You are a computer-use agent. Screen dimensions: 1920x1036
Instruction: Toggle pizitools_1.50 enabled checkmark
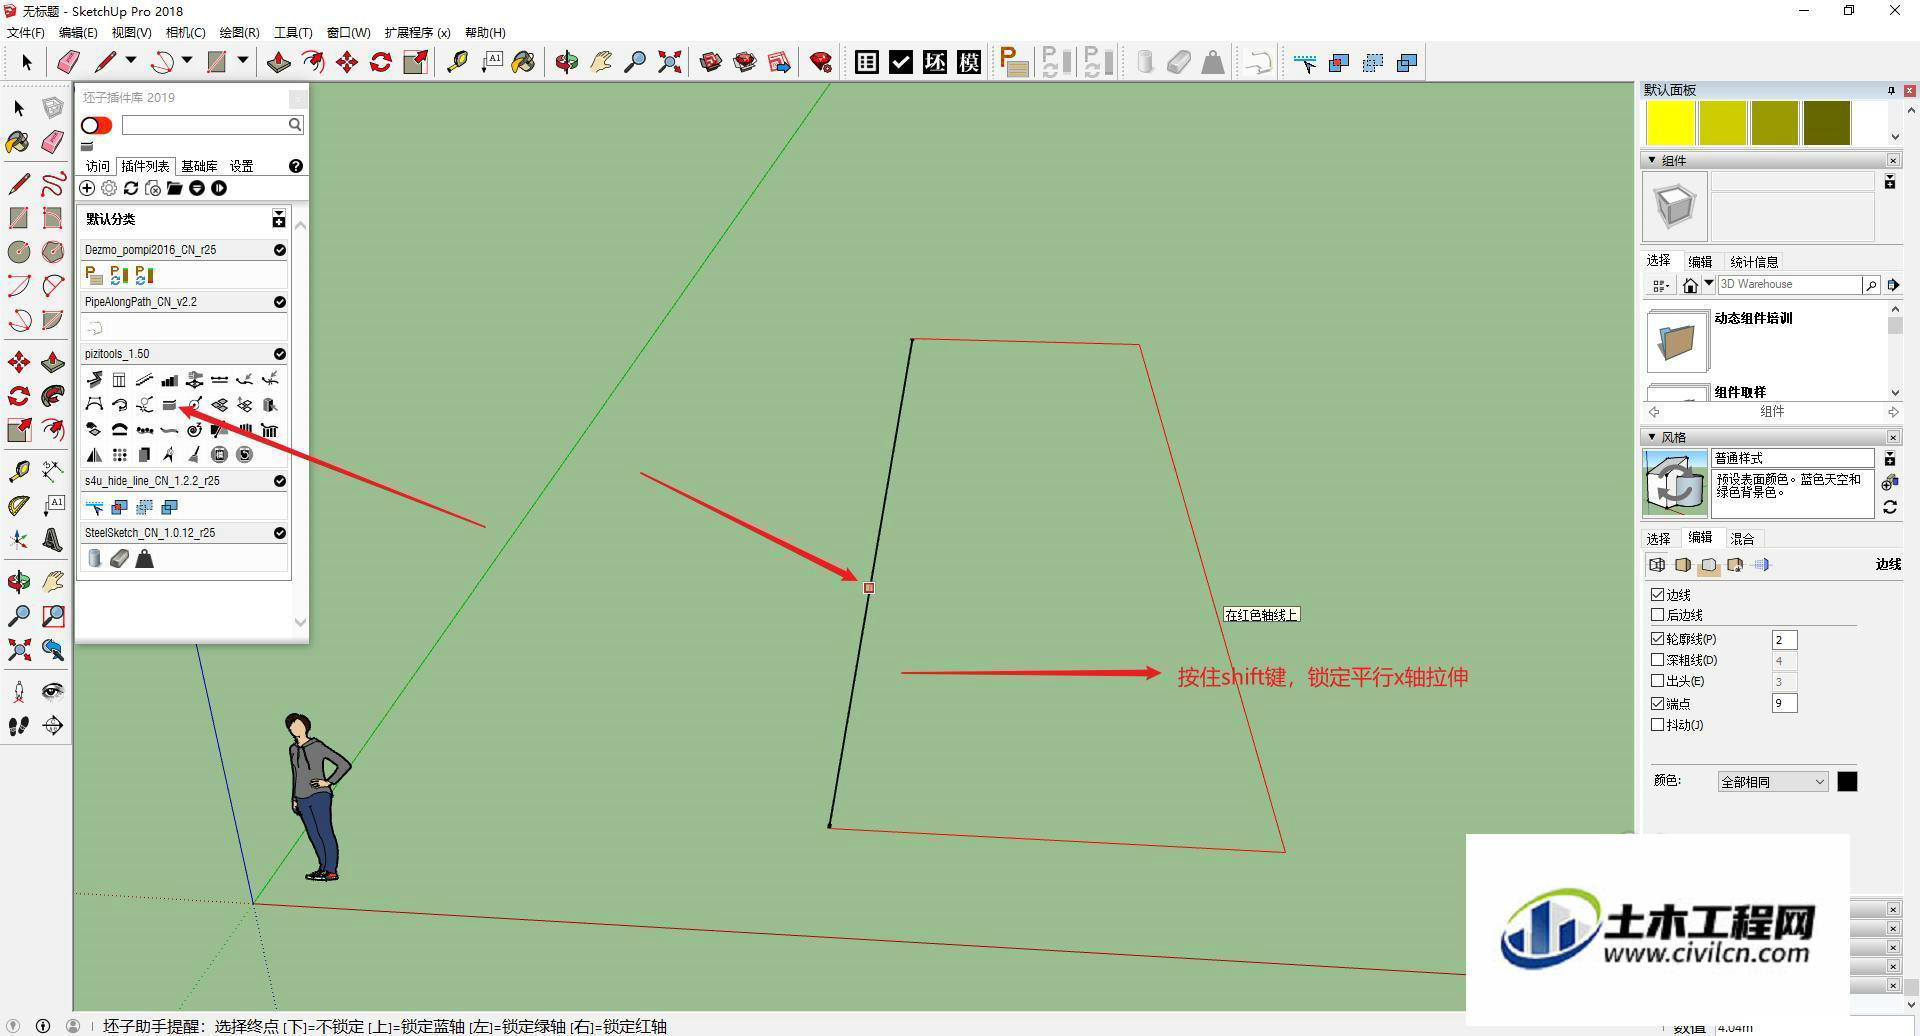click(x=280, y=354)
